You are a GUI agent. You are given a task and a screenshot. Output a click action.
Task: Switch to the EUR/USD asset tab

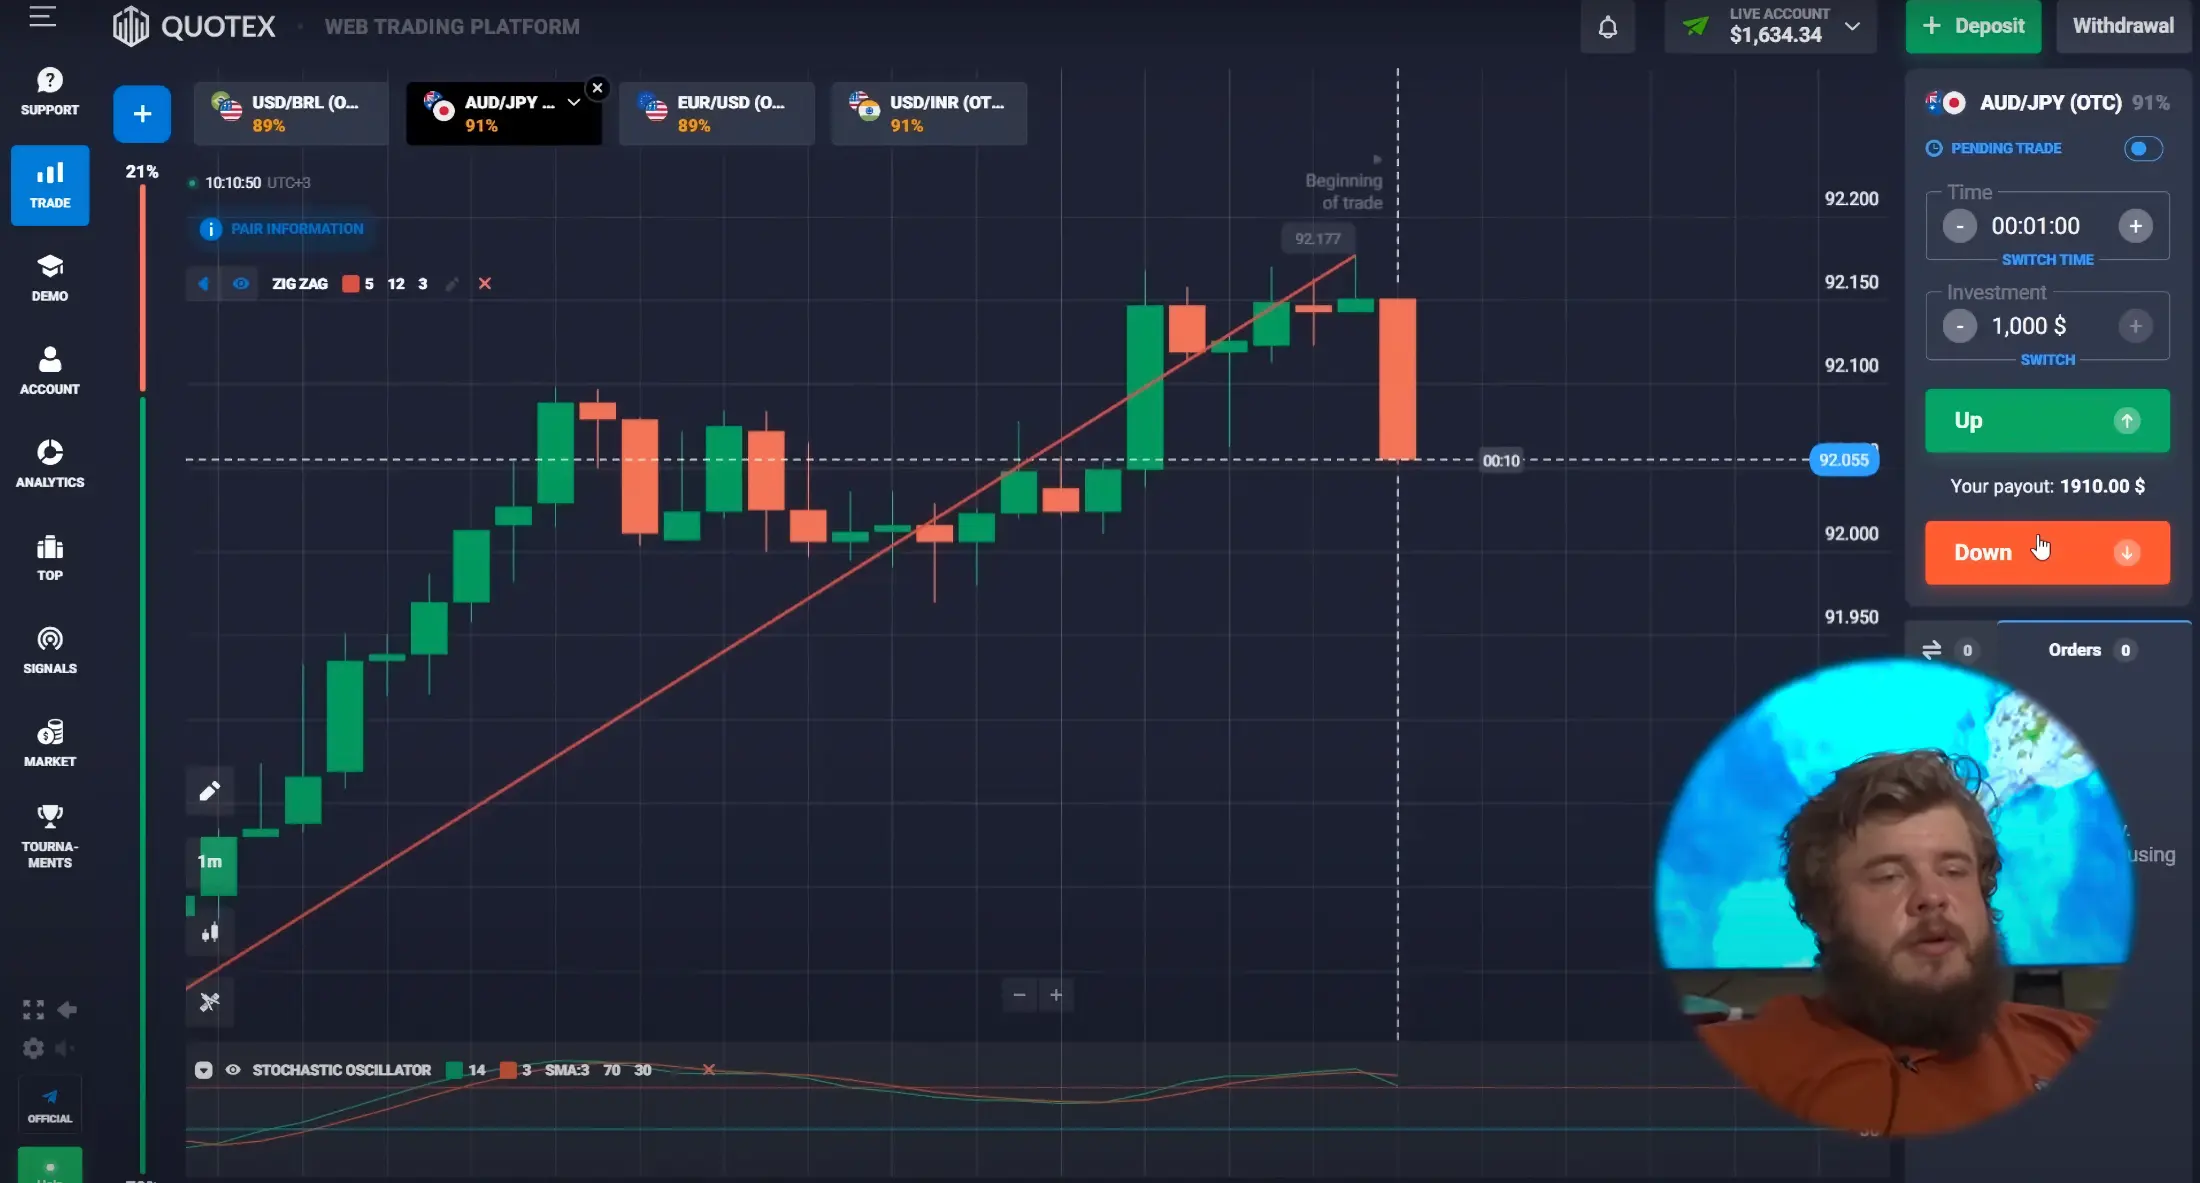[x=717, y=113]
